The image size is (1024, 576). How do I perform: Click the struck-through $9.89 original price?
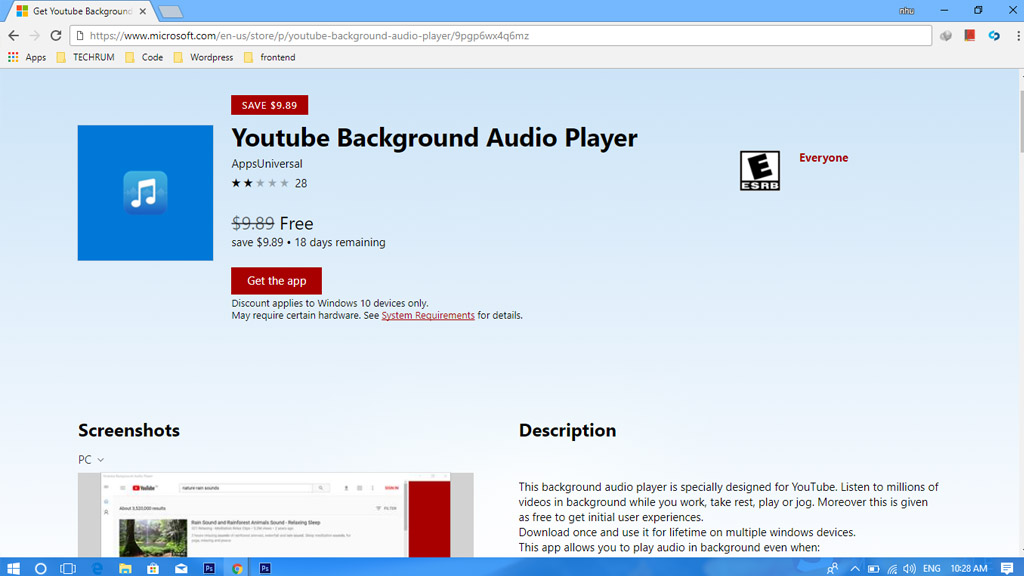pos(253,223)
